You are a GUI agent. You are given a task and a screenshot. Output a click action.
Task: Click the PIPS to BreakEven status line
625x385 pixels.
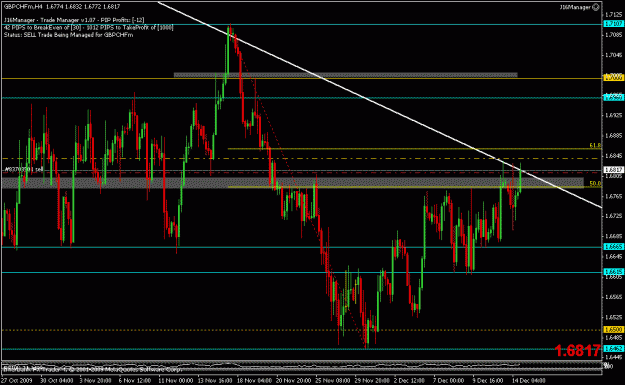click(x=88, y=28)
